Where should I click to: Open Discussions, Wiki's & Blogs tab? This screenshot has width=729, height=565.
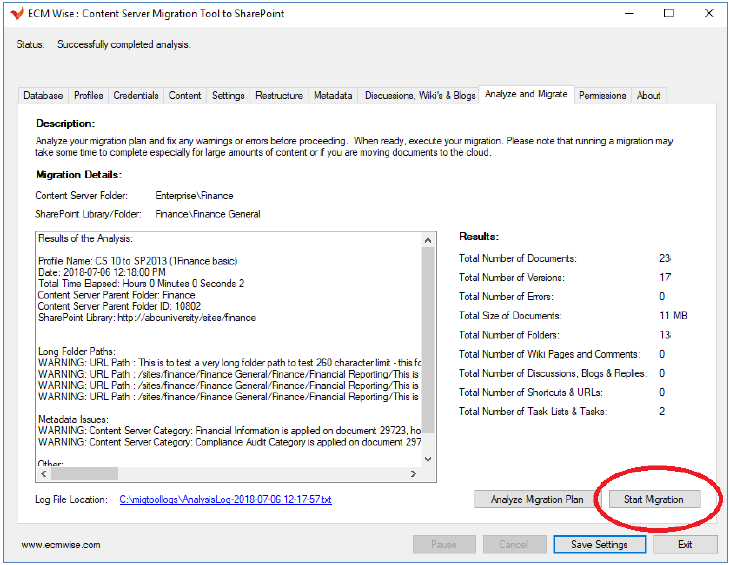[x=419, y=96]
